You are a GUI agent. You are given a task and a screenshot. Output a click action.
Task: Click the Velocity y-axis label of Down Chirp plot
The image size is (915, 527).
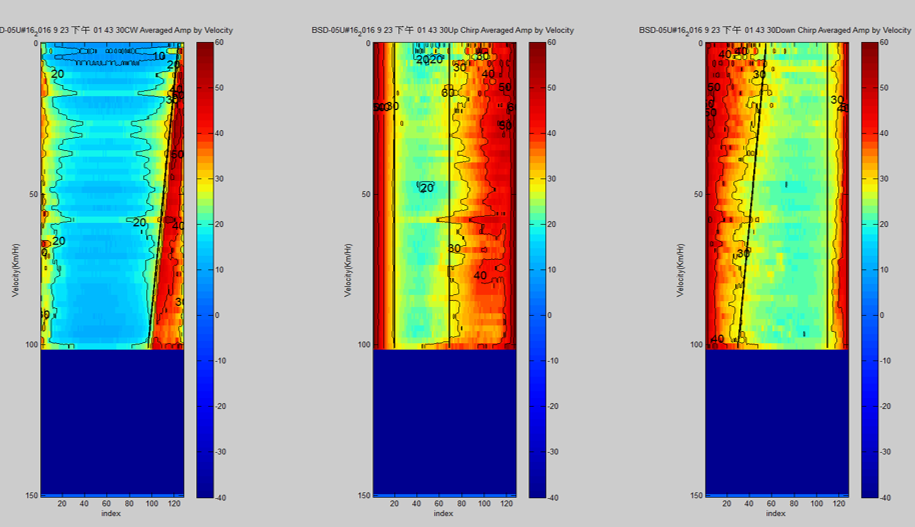679,269
